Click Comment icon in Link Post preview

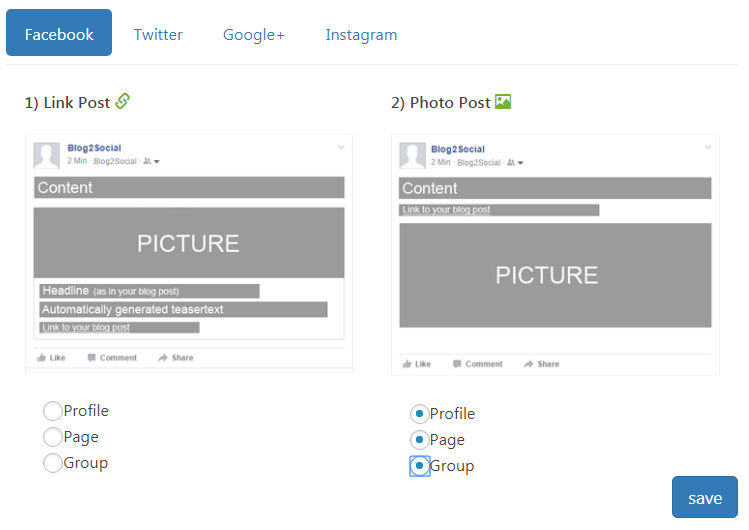click(x=92, y=357)
